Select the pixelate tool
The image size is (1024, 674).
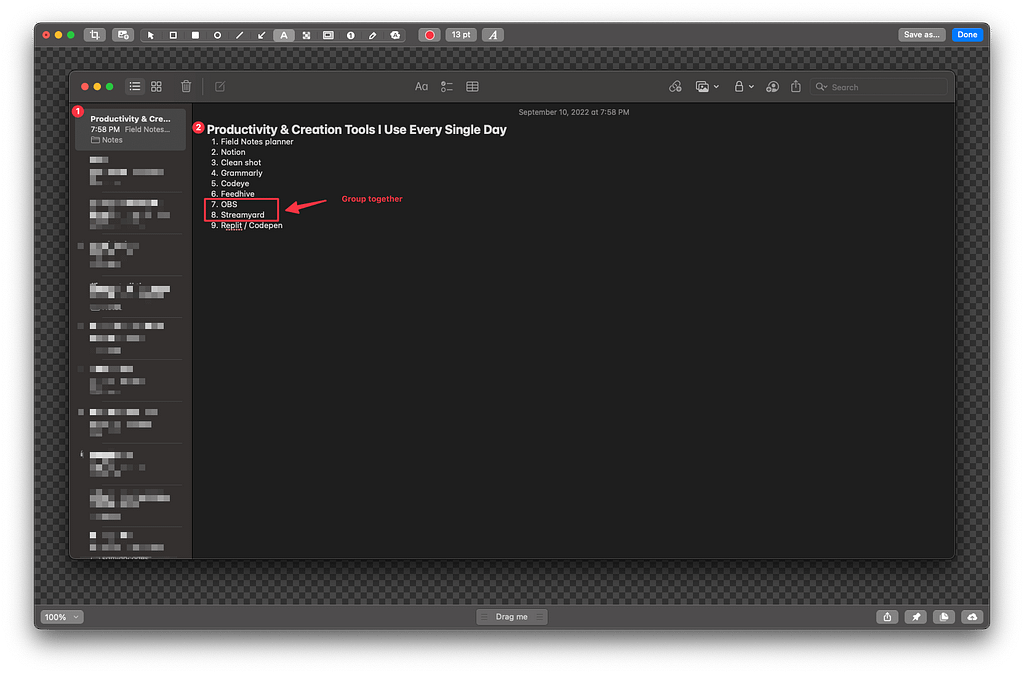tap(306, 35)
